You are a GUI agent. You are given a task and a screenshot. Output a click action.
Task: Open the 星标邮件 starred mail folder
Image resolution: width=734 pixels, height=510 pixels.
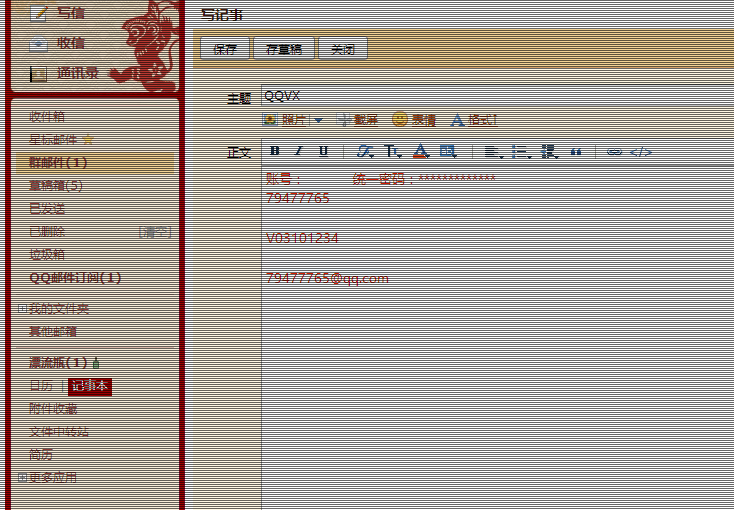tap(53, 140)
